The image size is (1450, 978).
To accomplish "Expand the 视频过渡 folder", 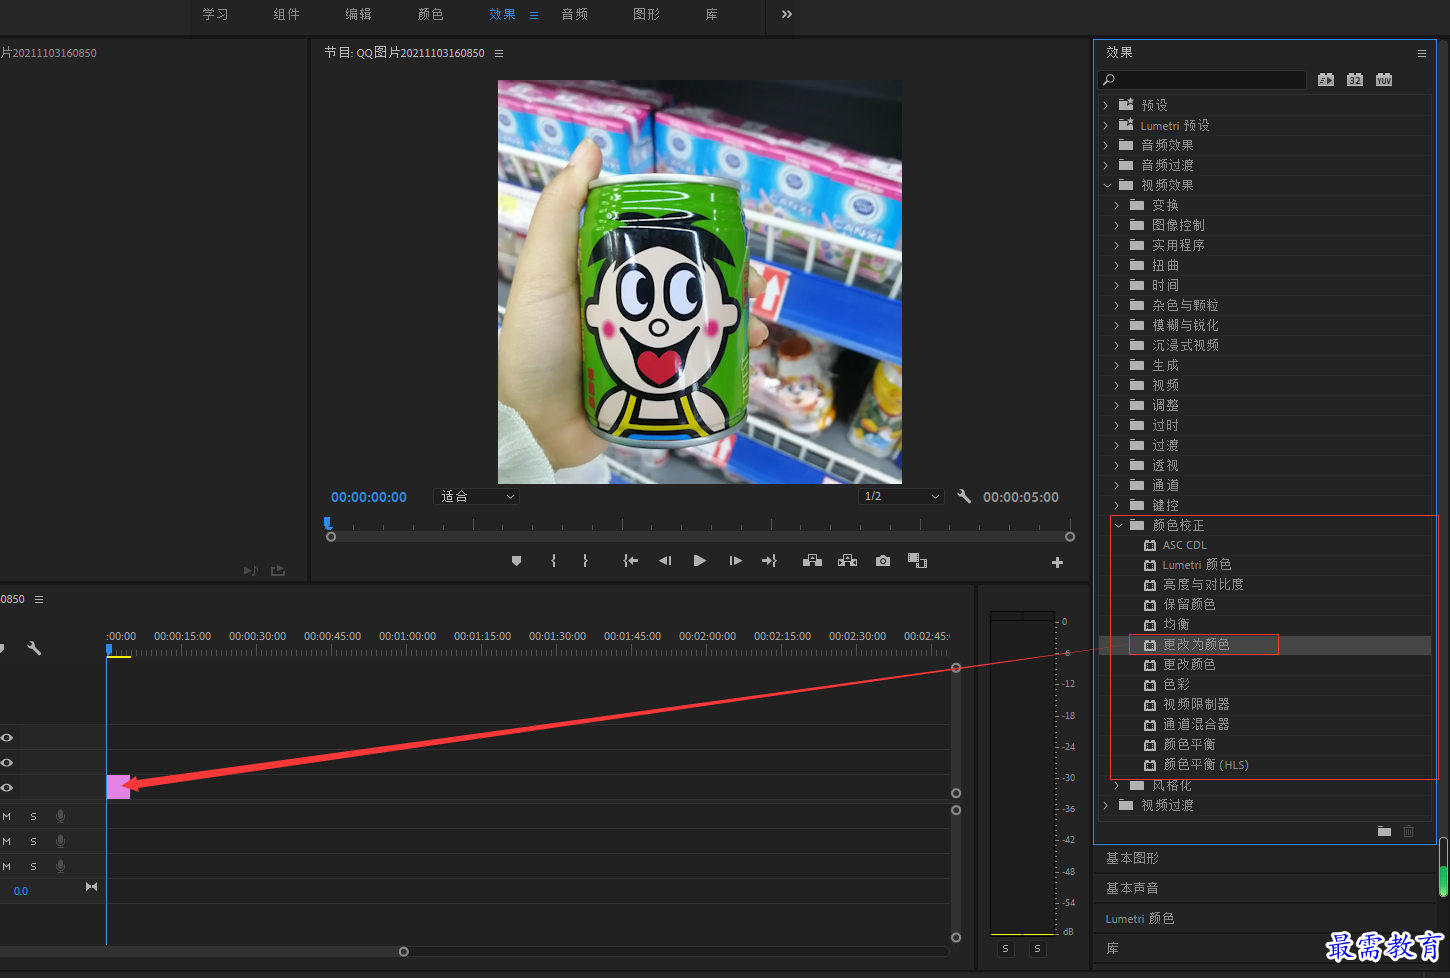I will (1106, 805).
